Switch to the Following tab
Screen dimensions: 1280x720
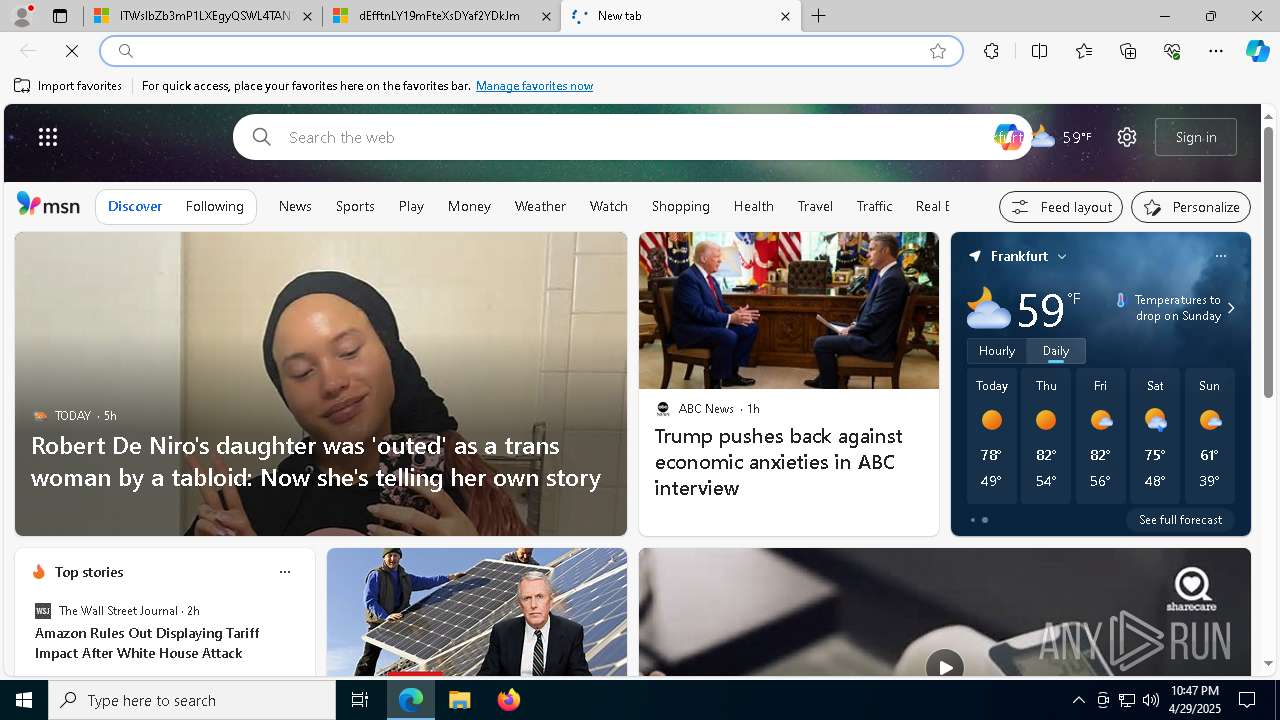tap(214, 206)
